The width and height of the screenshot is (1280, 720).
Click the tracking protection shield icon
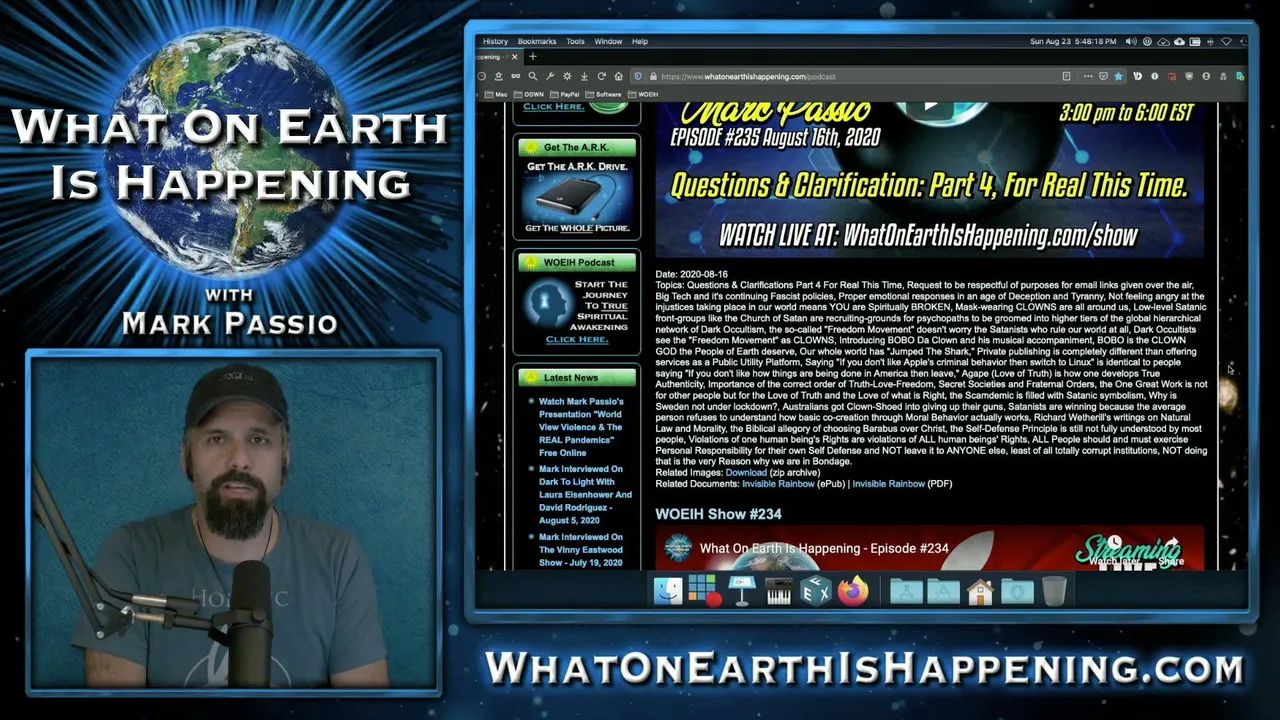[x=638, y=76]
